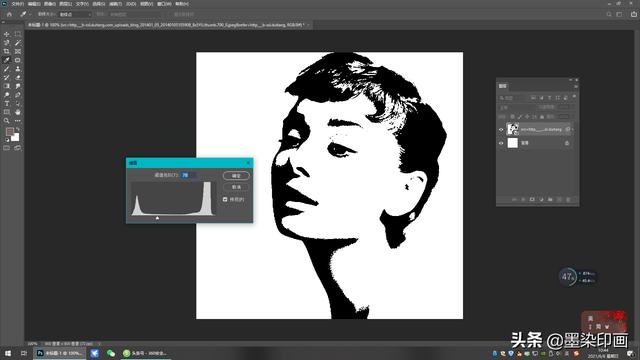Image resolution: width=640 pixels, height=360 pixels.
Task: Open the Layer menu
Action: pyautogui.click(x=65, y=4)
